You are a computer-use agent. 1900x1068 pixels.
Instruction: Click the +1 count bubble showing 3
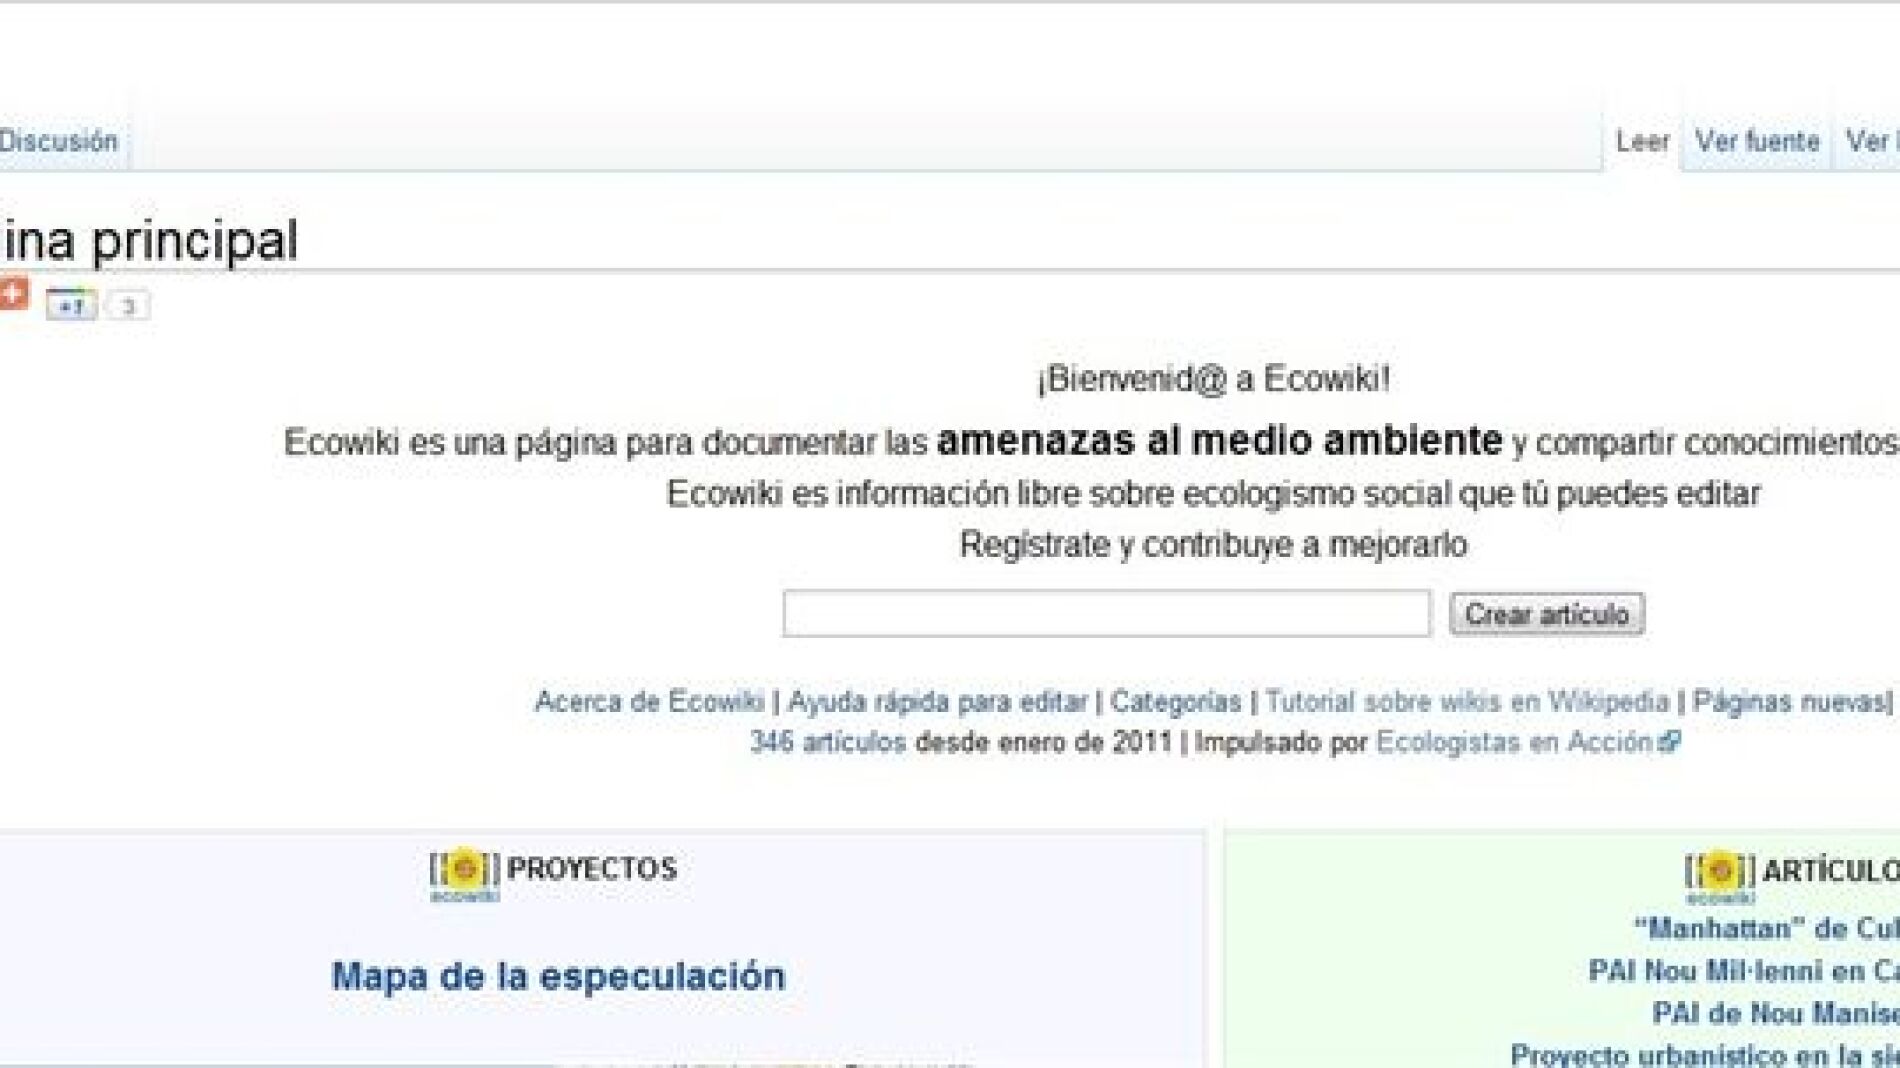[128, 306]
